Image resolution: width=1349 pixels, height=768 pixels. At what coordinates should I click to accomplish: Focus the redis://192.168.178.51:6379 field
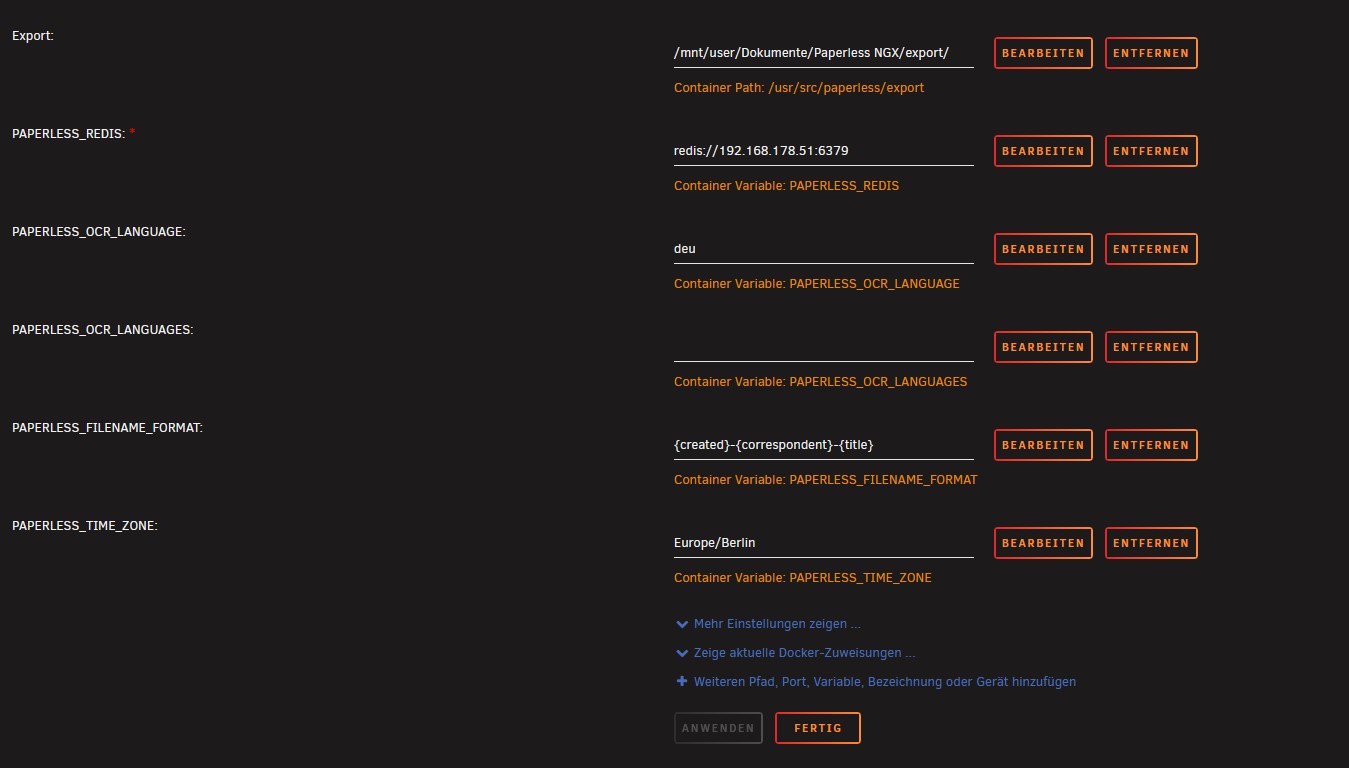(x=824, y=151)
